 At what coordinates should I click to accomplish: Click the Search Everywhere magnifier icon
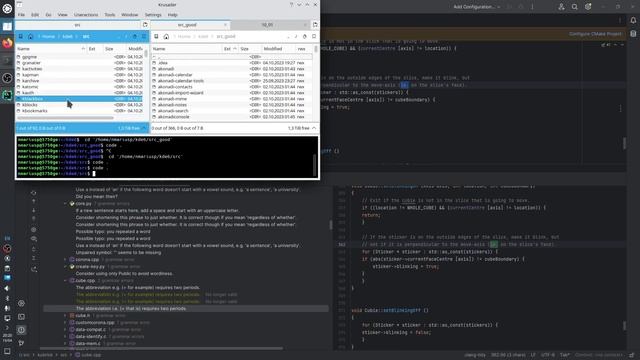point(575,7)
